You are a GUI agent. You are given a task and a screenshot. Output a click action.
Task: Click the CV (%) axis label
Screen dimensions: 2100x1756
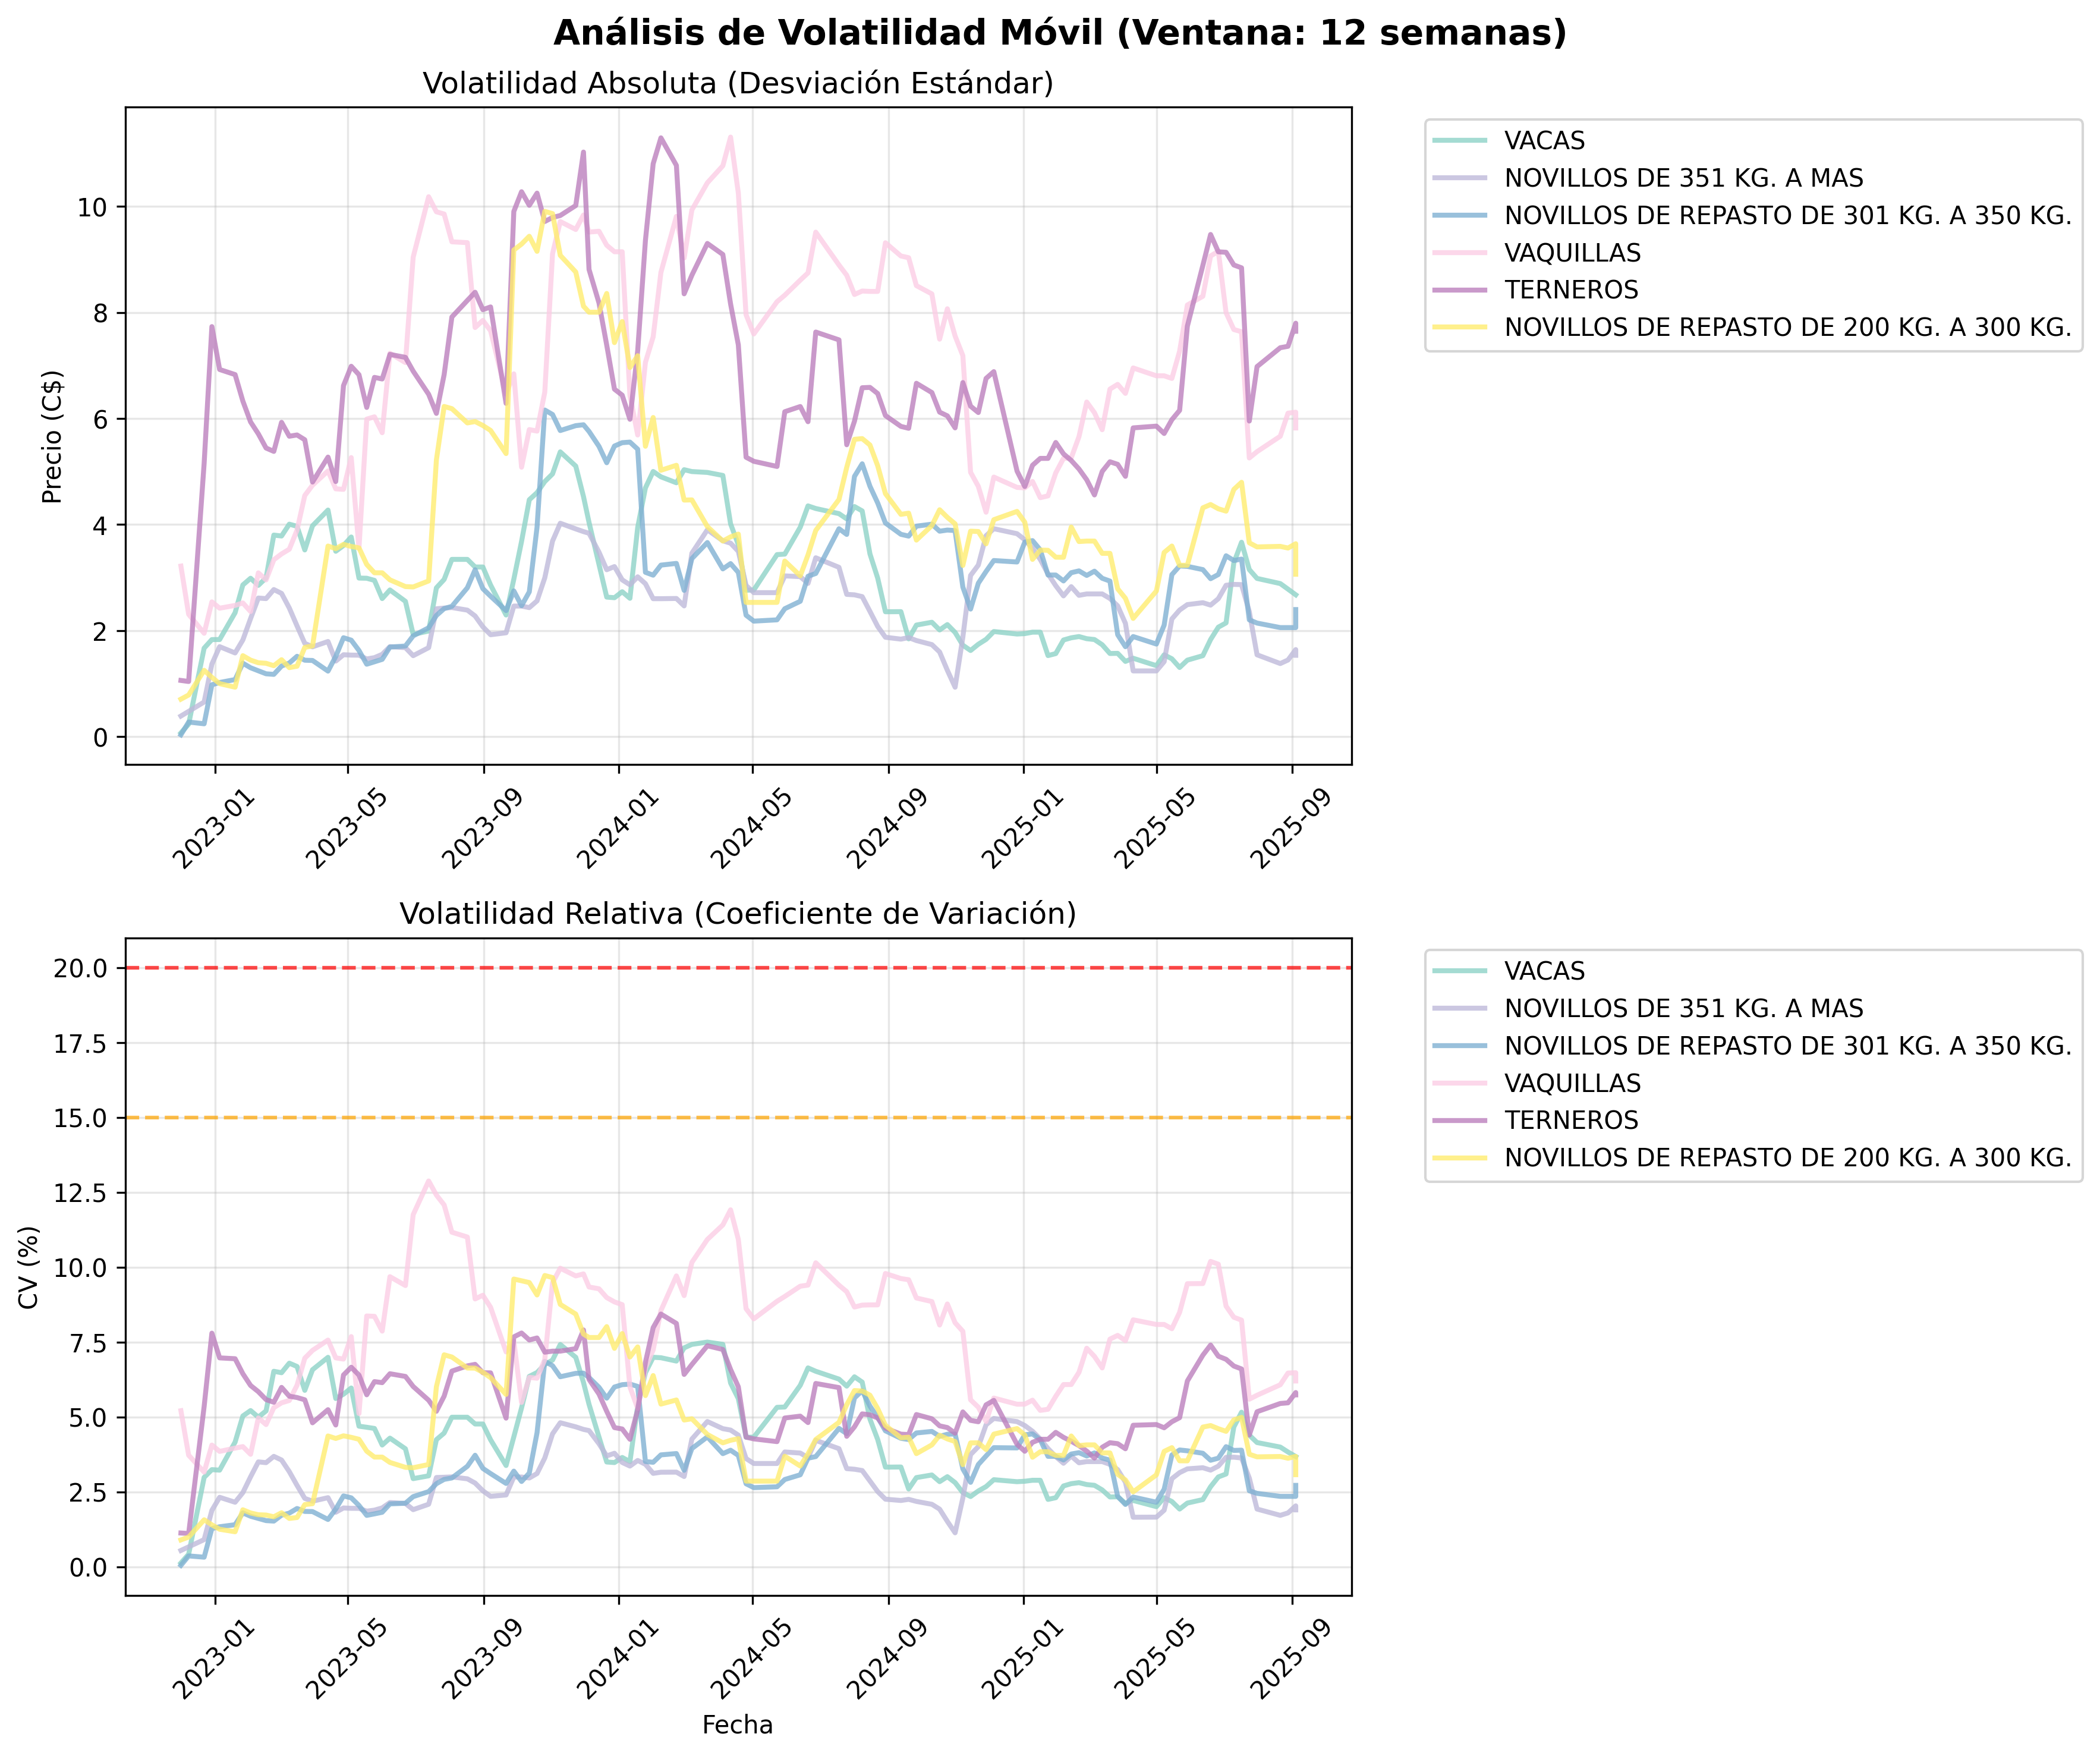(29, 1267)
